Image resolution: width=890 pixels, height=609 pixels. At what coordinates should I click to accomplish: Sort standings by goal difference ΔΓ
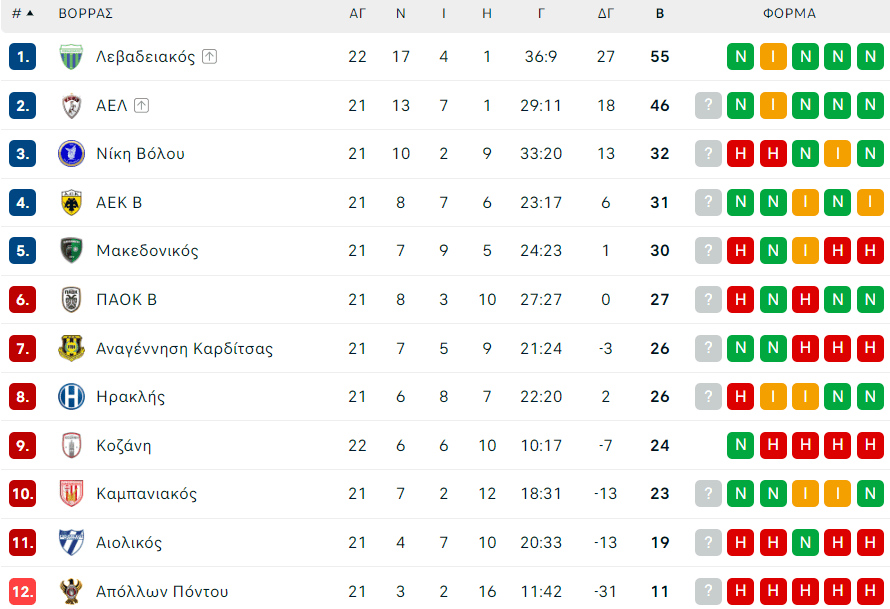pos(606,14)
